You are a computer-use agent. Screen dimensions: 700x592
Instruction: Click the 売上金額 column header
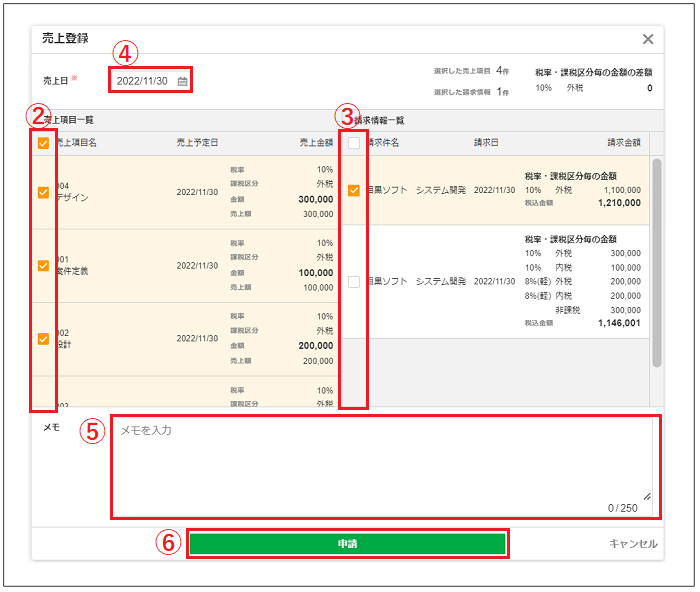tap(315, 143)
